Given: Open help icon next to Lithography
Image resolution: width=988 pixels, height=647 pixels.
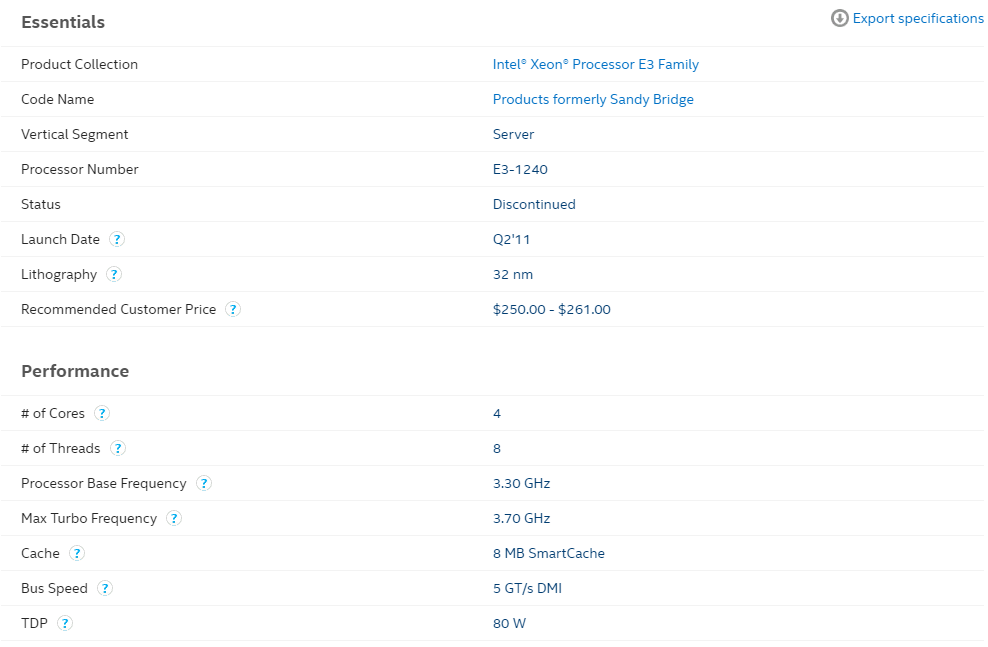Looking at the screenshot, I should (x=113, y=275).
